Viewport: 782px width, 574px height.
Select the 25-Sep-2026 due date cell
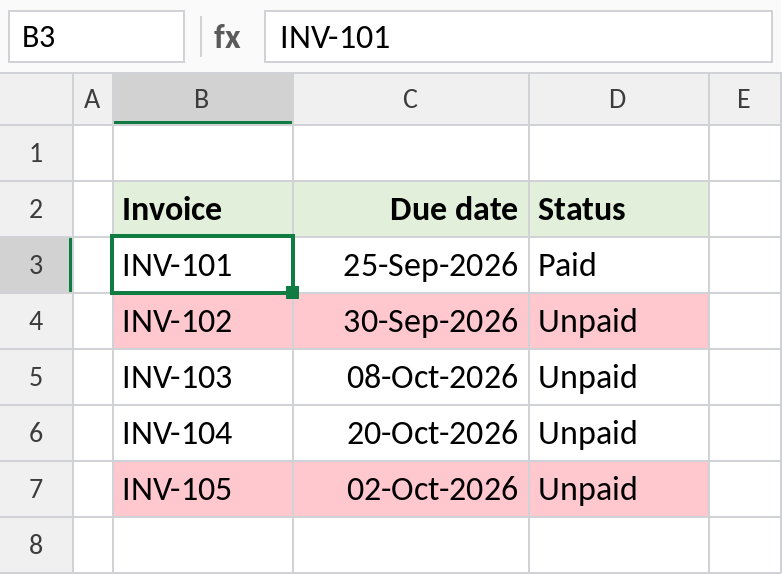tap(411, 265)
